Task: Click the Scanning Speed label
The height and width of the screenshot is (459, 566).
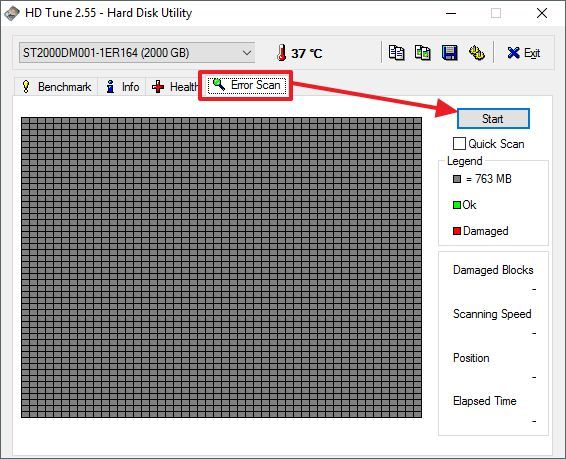Action: [x=492, y=314]
